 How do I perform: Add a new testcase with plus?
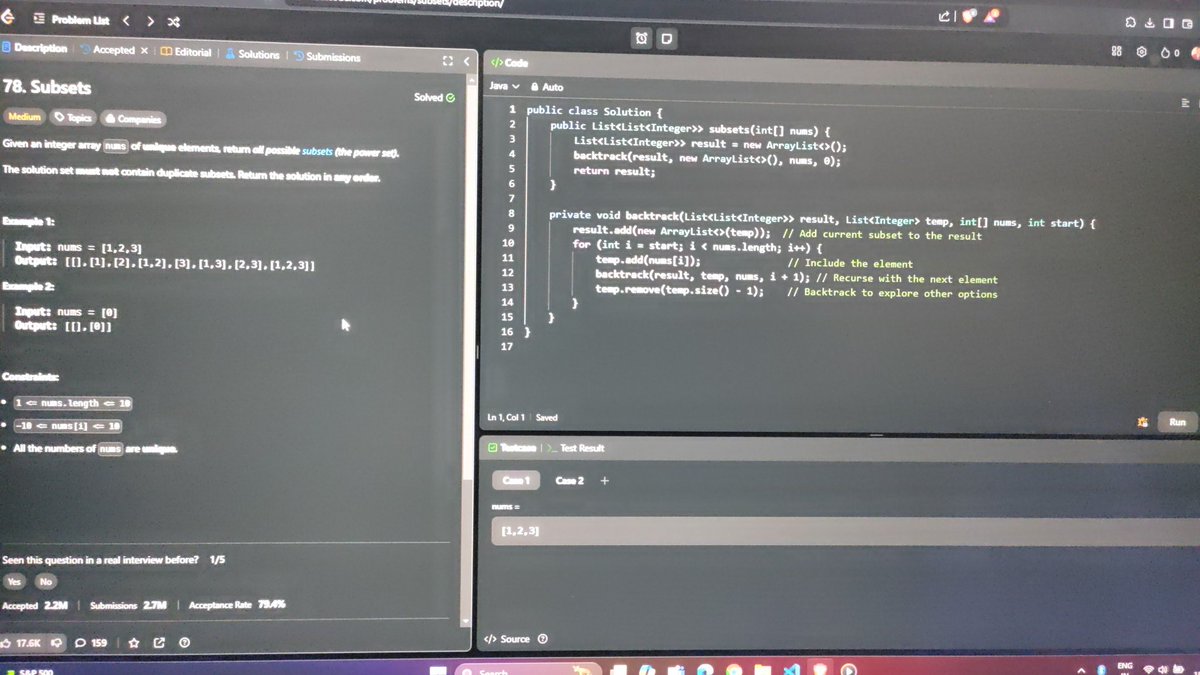pos(604,480)
